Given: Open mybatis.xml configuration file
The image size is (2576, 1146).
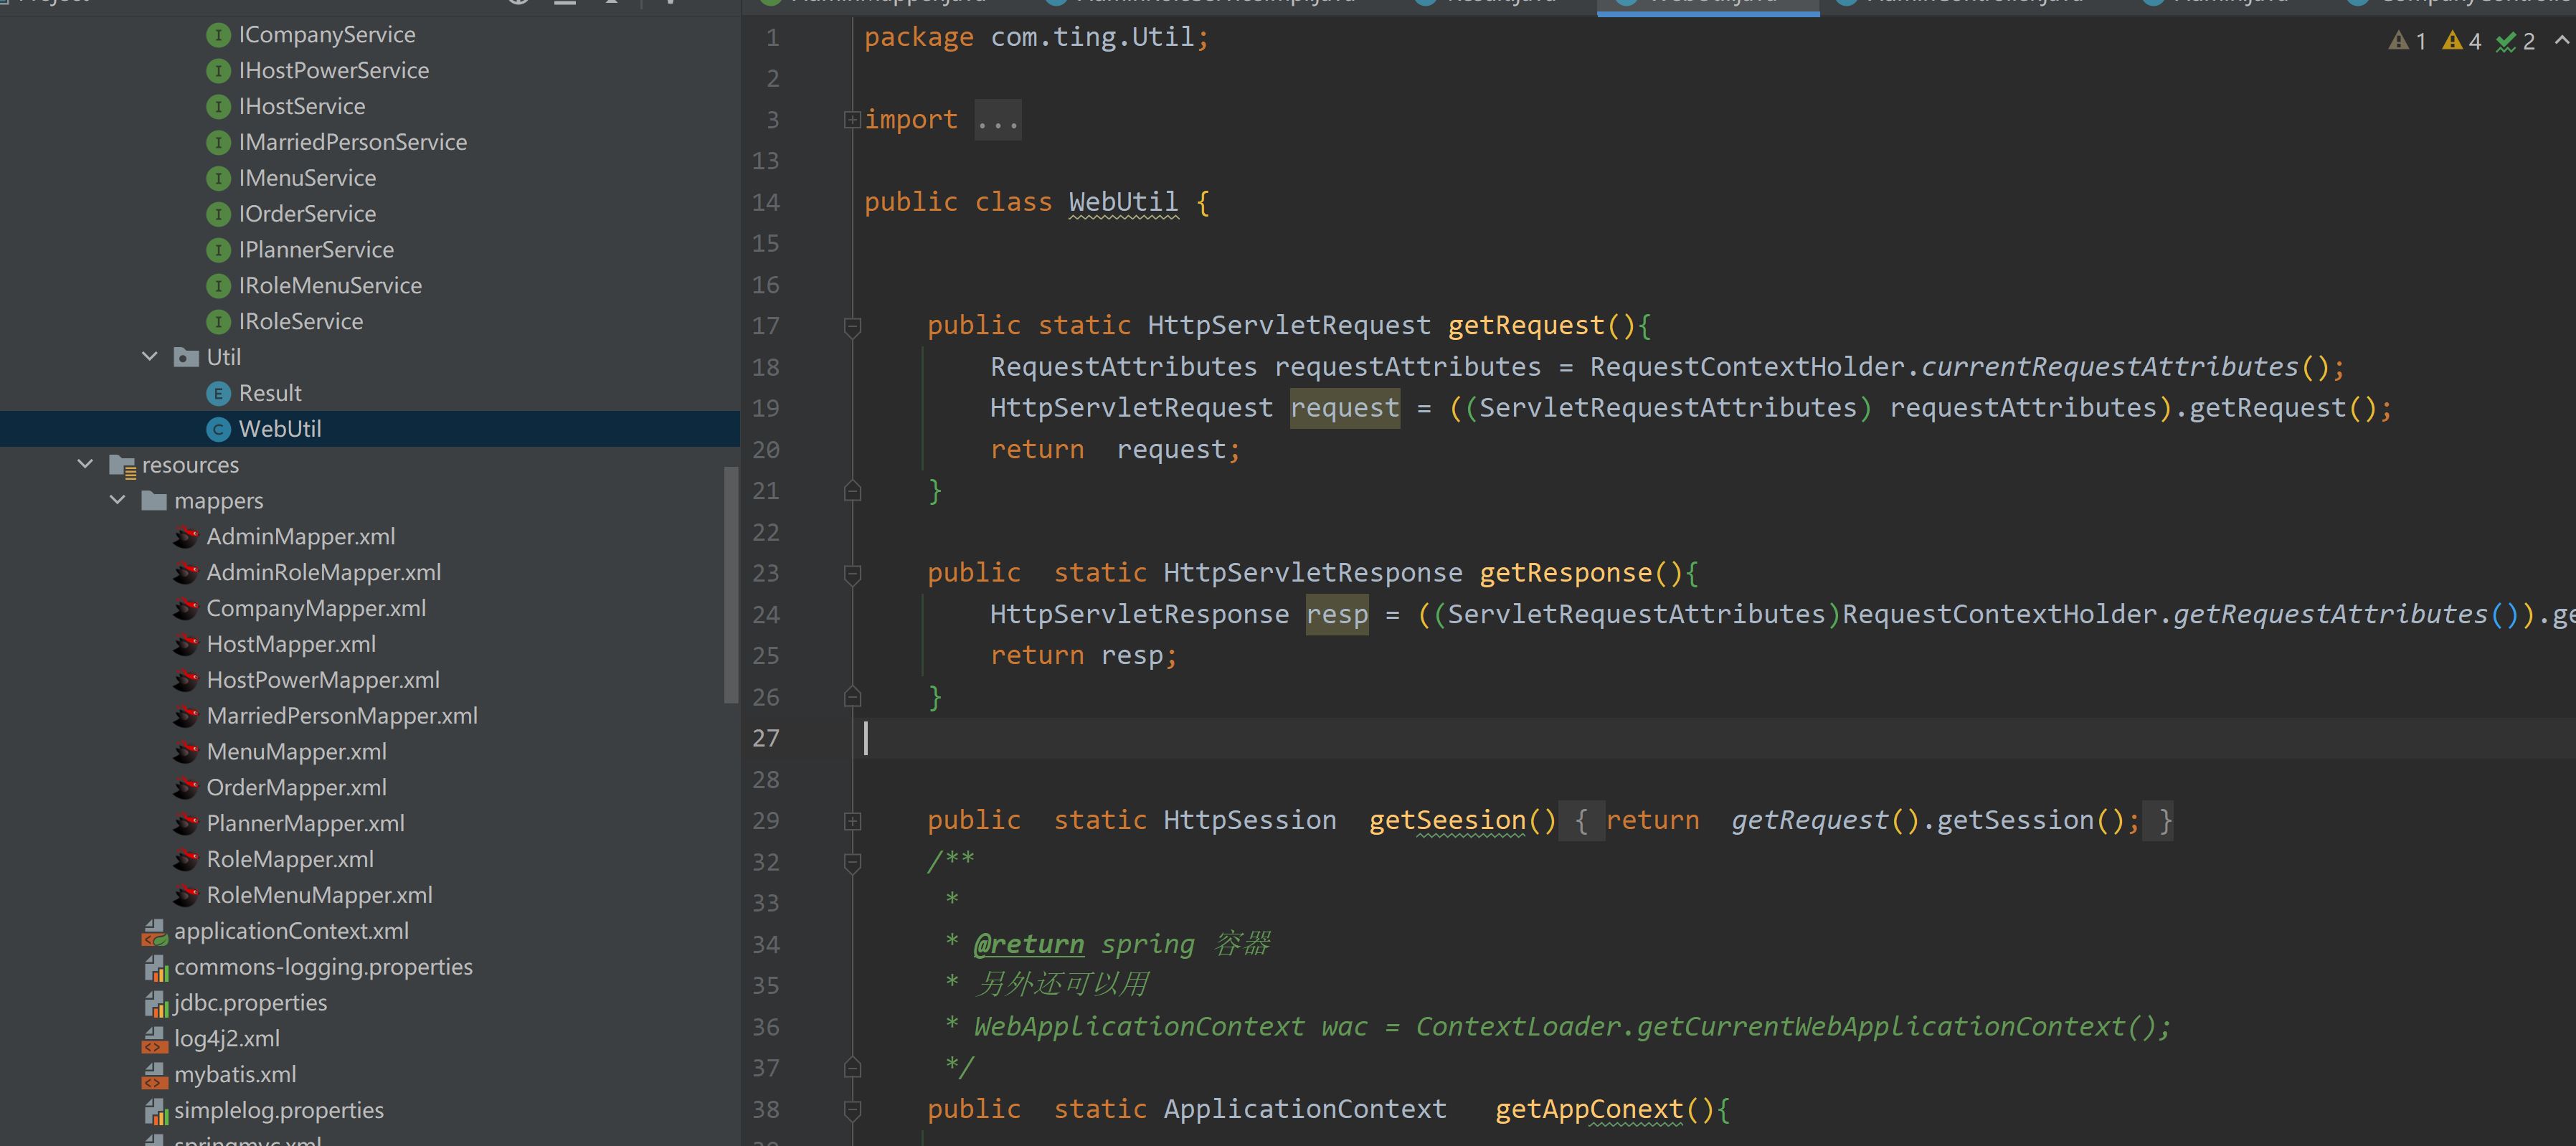Looking at the screenshot, I should point(235,1075).
